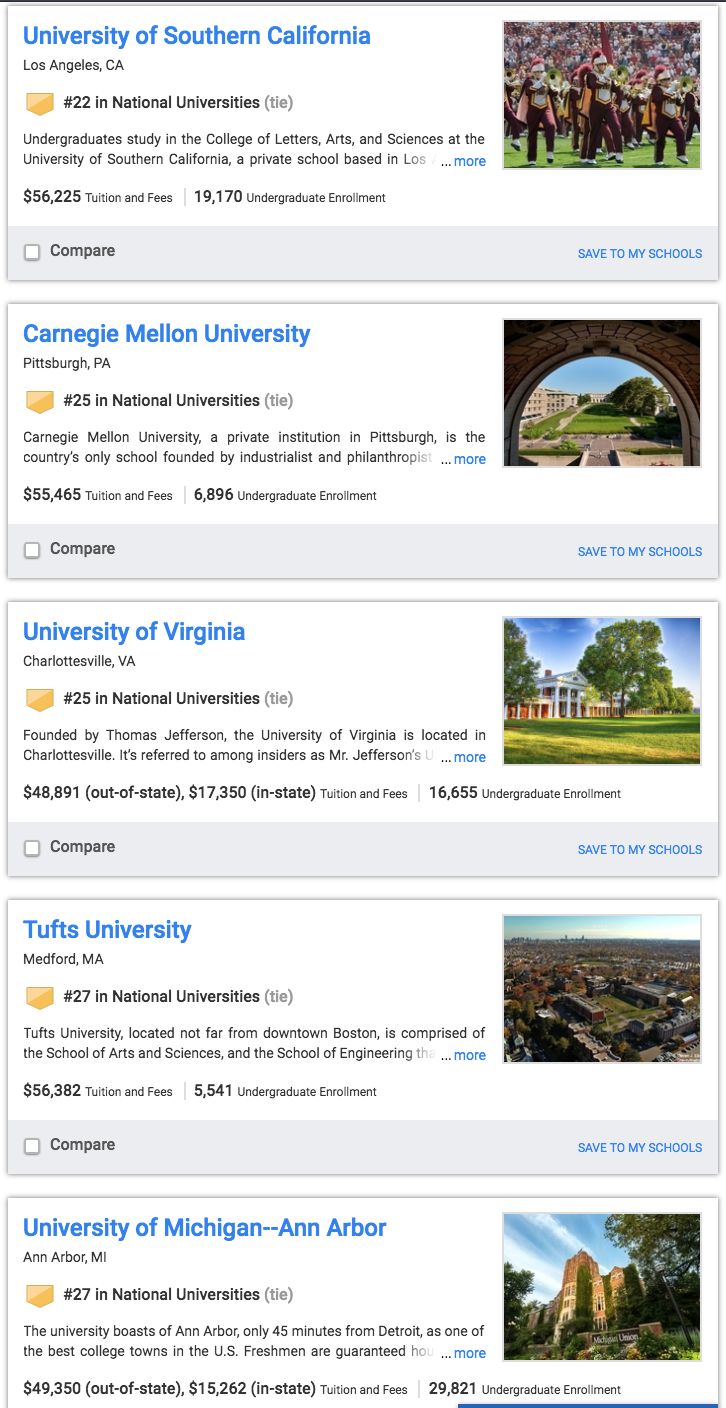
Task: Click the ranking badge icon for Carnegie Mellon
Action: coord(39,401)
